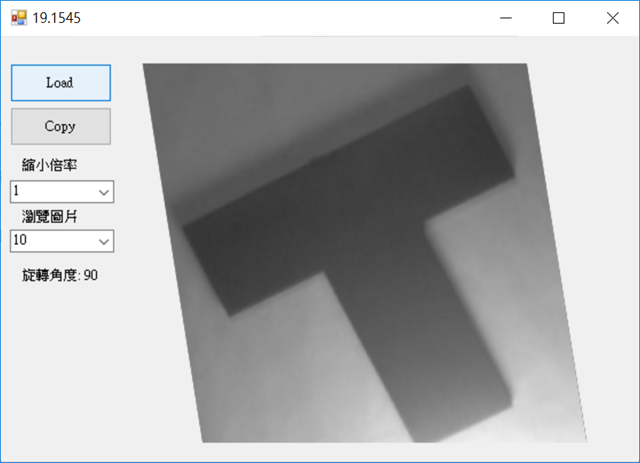The height and width of the screenshot is (463, 640).
Task: Click the 縮小倍率 label
Action: pos(49,165)
